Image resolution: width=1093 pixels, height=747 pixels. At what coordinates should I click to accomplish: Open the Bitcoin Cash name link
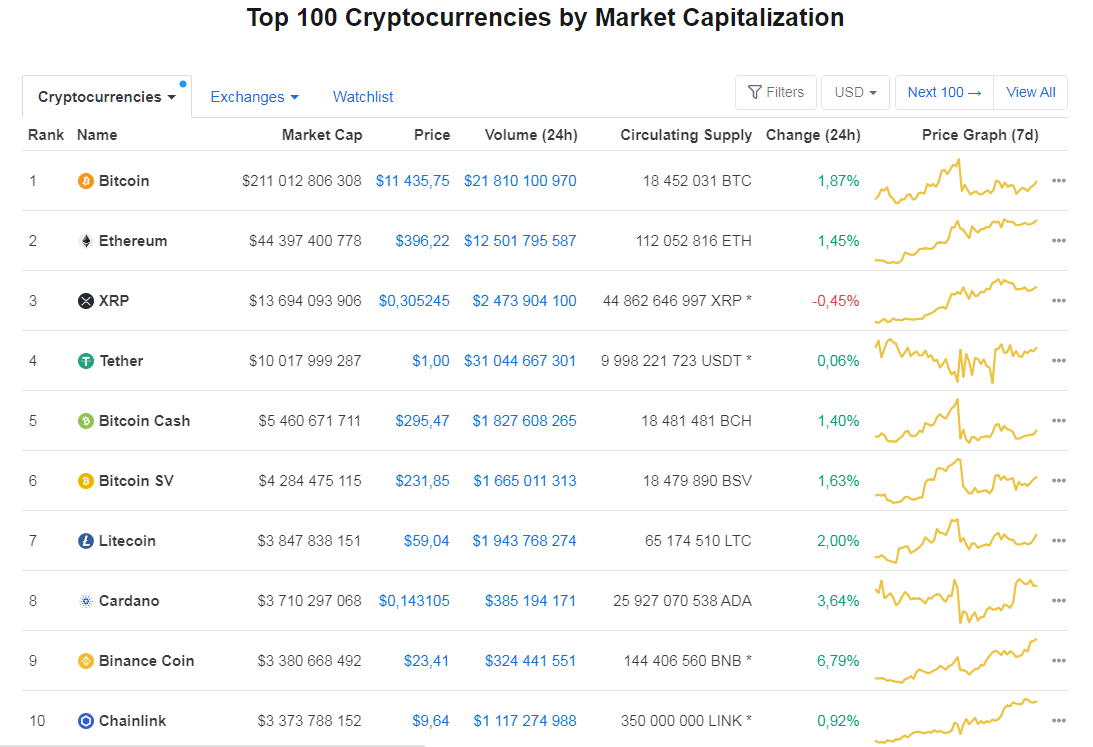(x=144, y=421)
